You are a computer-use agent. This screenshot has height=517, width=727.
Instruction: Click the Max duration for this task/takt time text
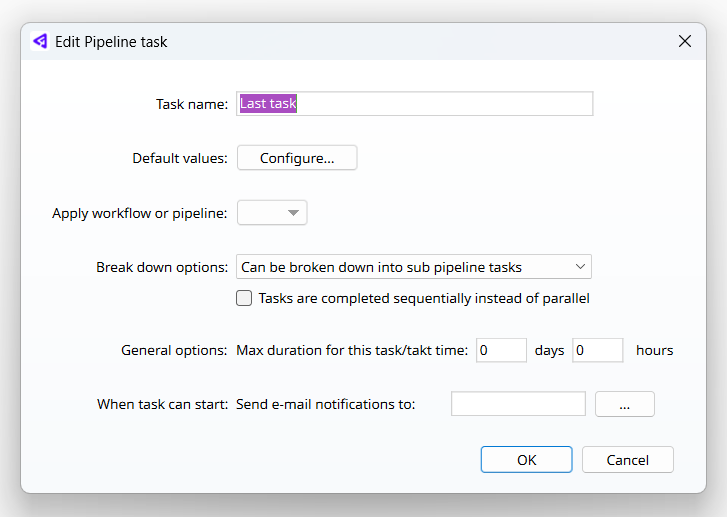[352, 350]
